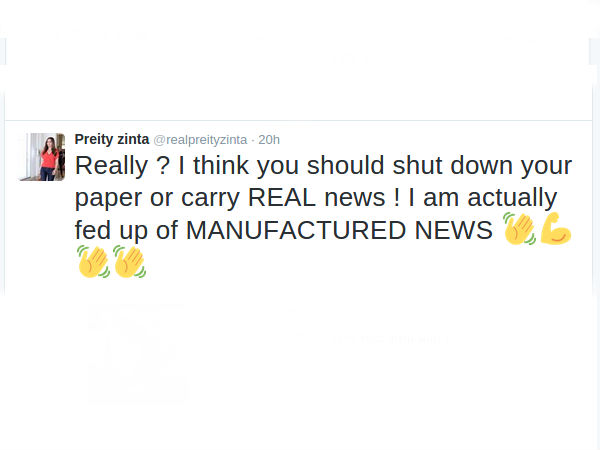Click the waving hand emoji after "NEWS"
The height and width of the screenshot is (450, 600).
coord(519,229)
